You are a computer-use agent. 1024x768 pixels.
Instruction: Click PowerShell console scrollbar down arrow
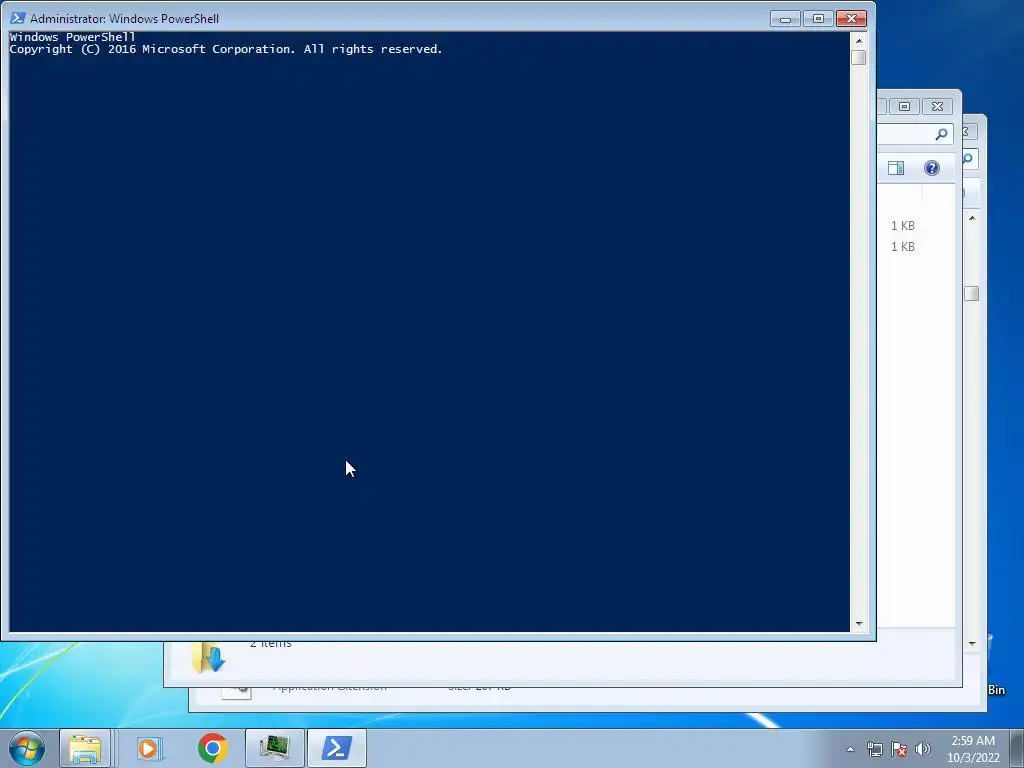pos(859,624)
